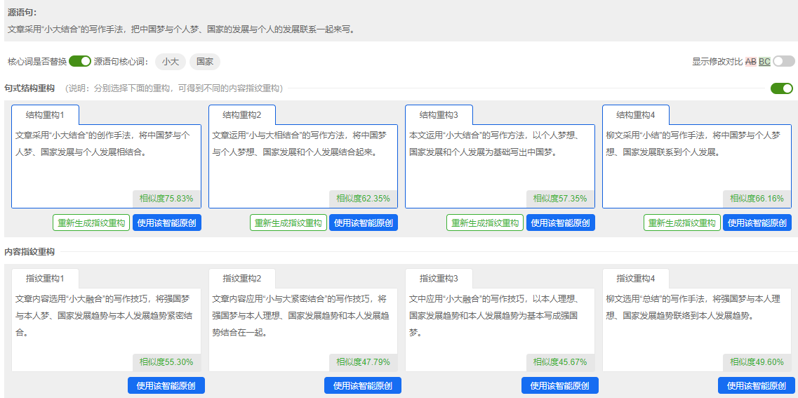
Task: Click the 源语句核心词 label
Action: [121, 62]
